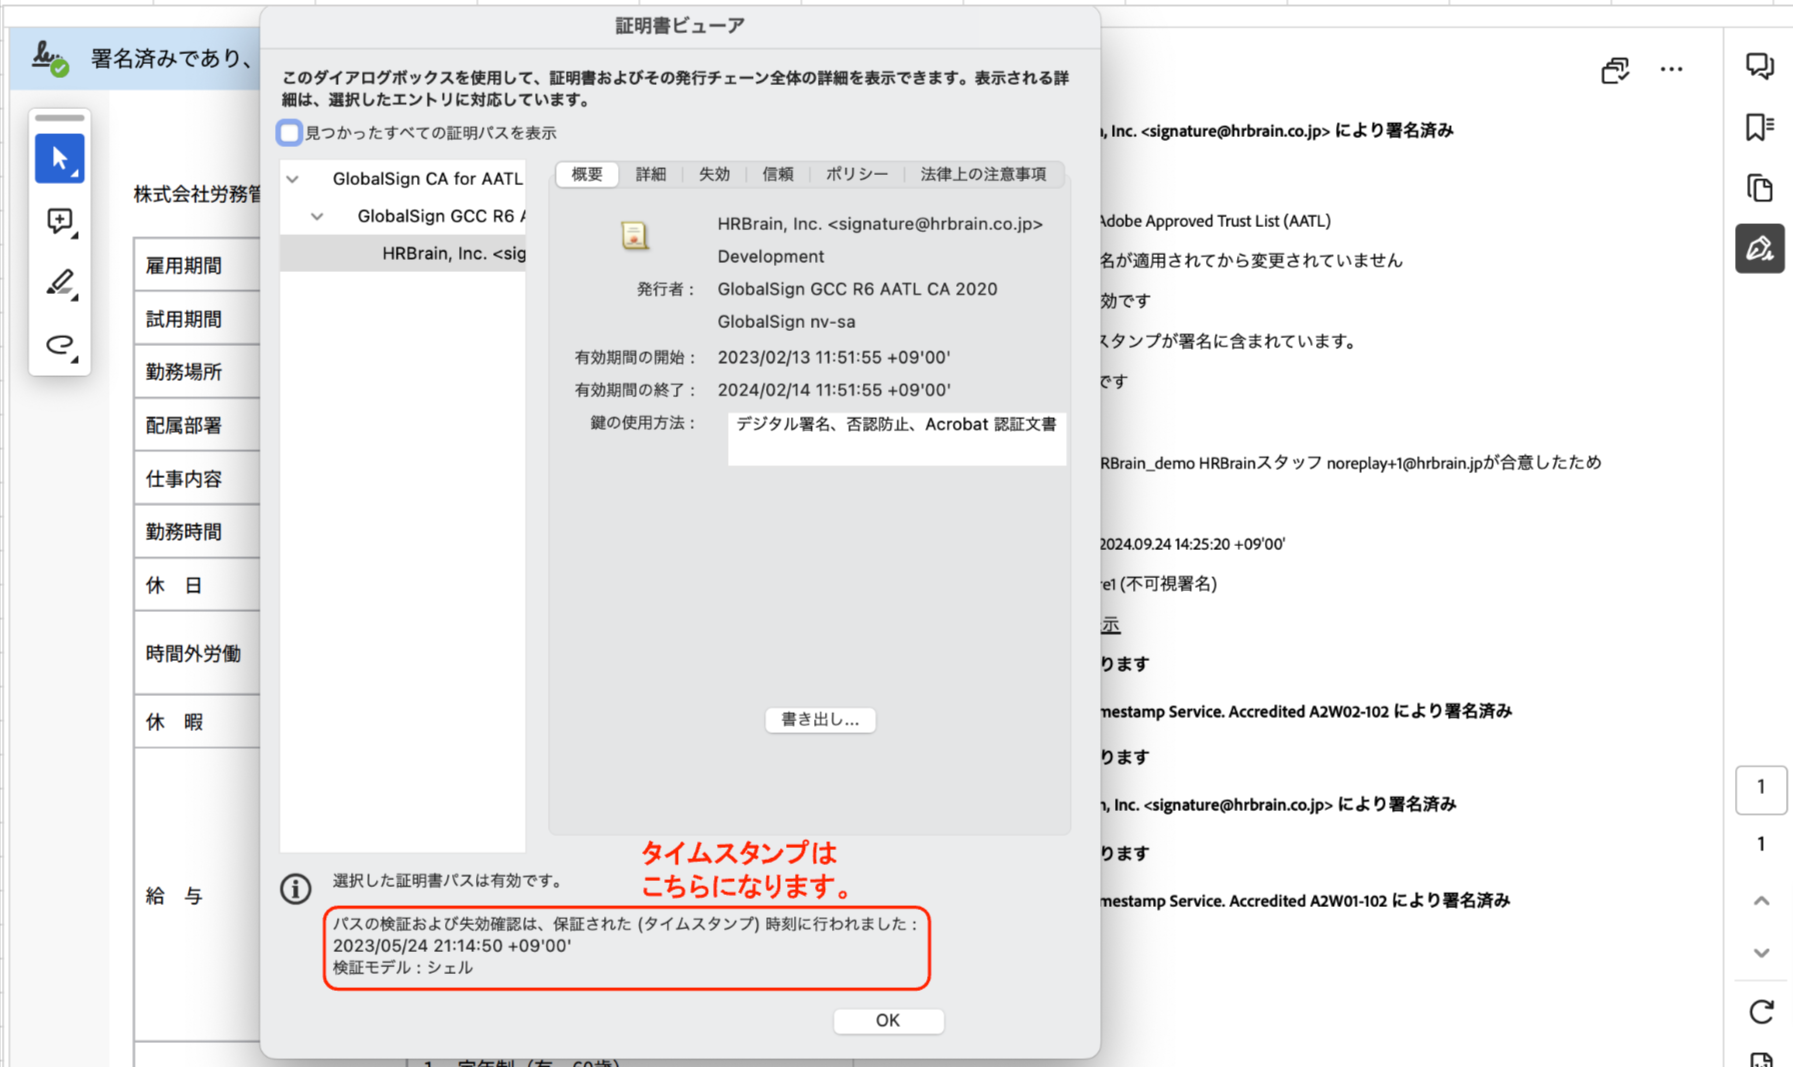1793x1067 pixels.
Task: Click the drag handle of tool palette
Action: tap(59, 118)
